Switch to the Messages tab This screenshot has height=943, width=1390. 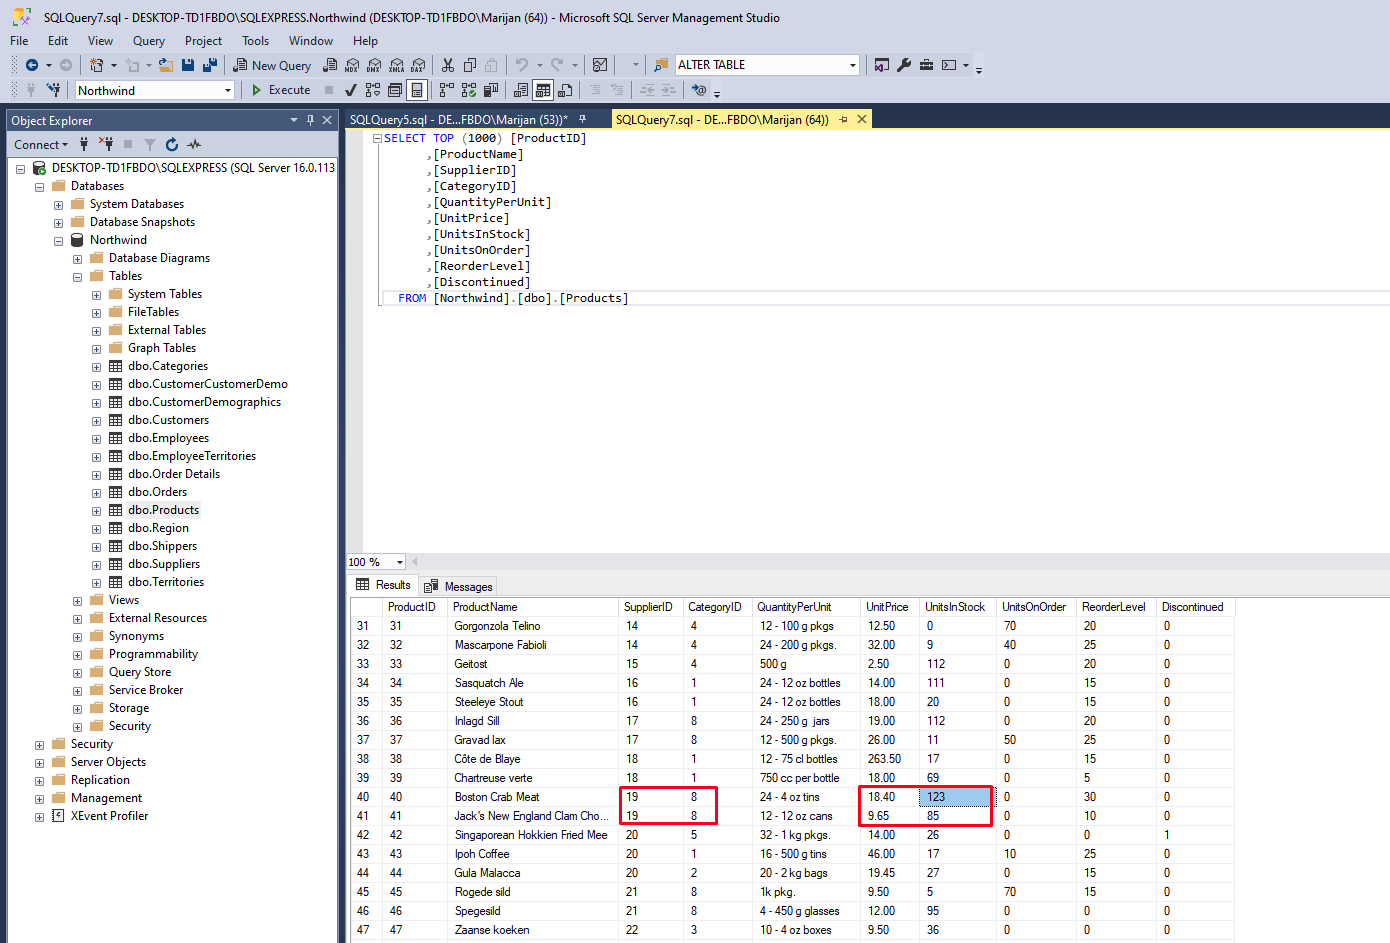[458, 587]
